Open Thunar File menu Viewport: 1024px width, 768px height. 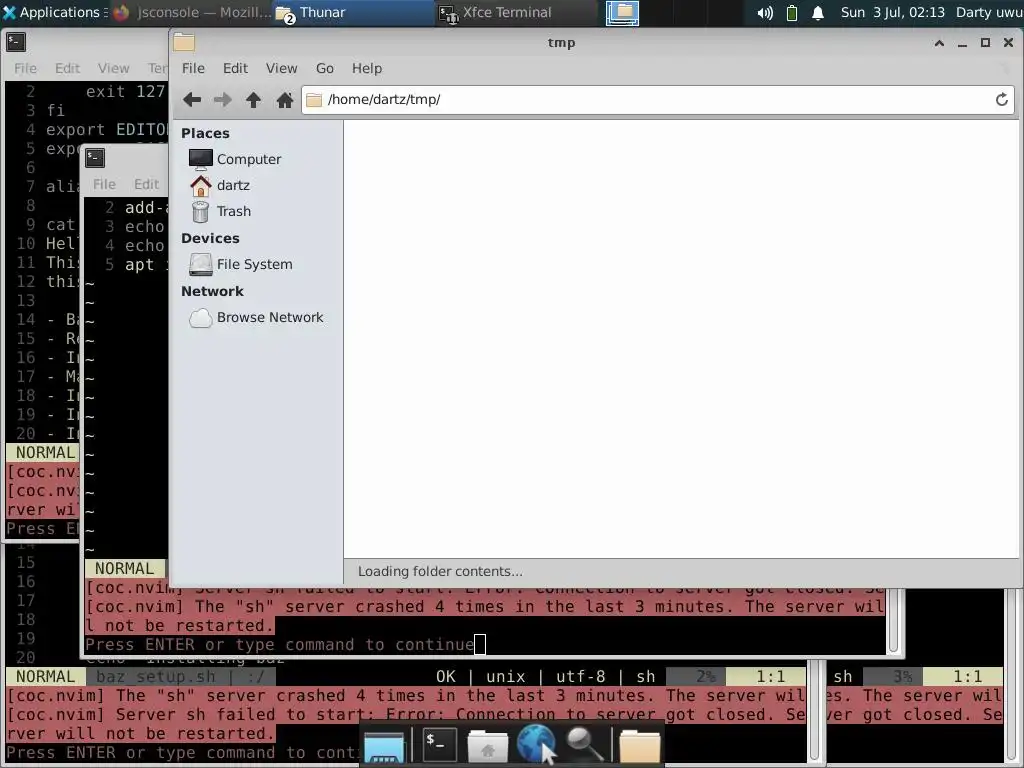point(193,68)
